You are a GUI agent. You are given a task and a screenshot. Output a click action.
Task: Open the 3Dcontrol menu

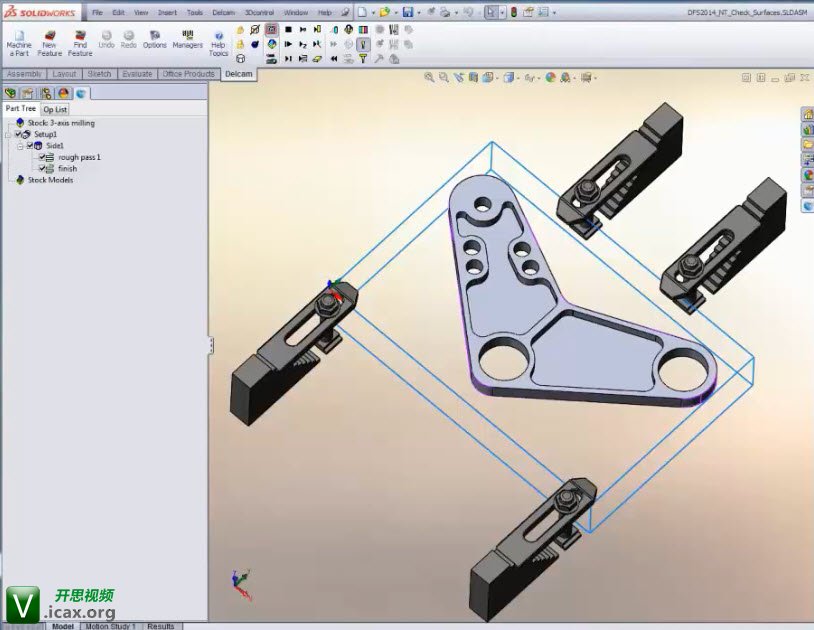point(259,12)
